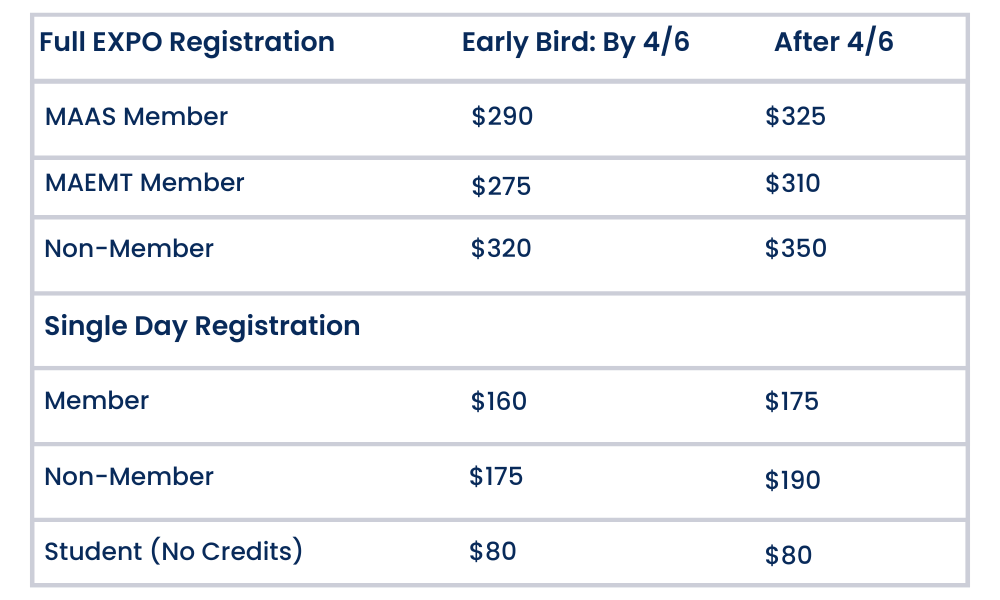Click the Student $80 after 4/6 price

coord(789,556)
